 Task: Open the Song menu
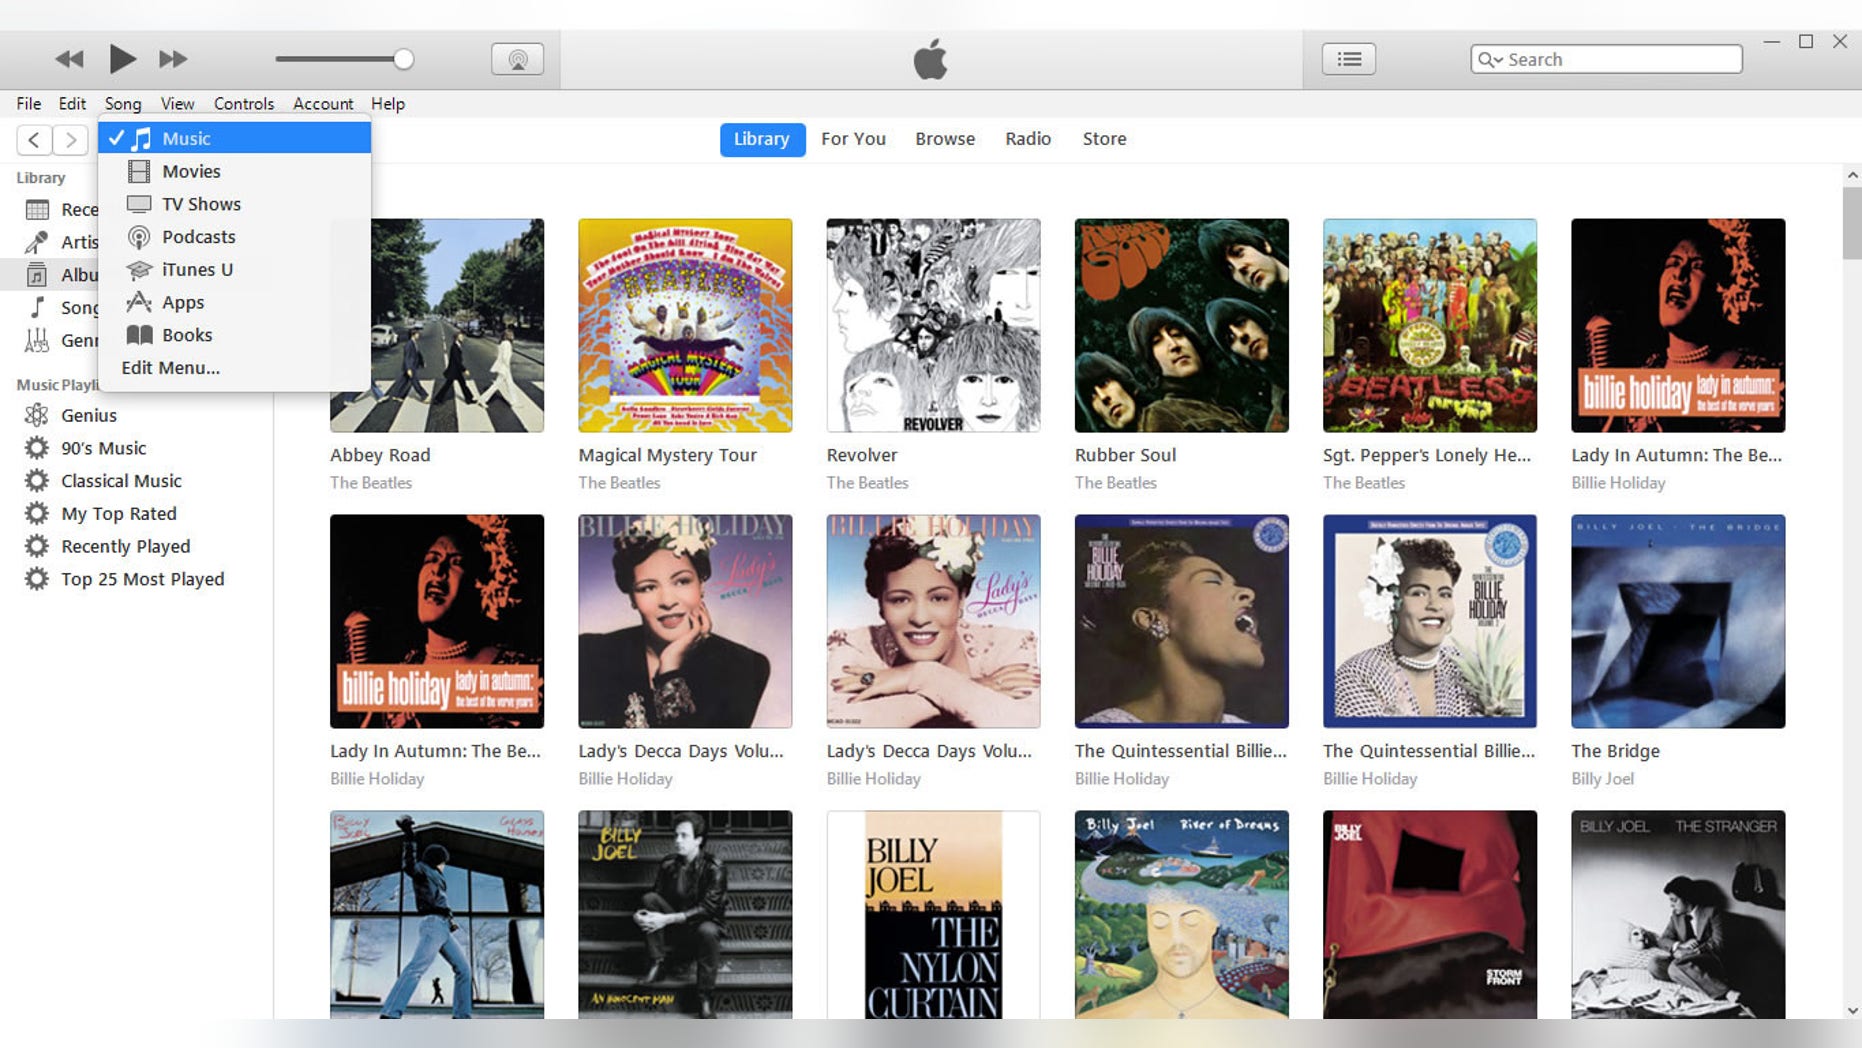point(123,104)
